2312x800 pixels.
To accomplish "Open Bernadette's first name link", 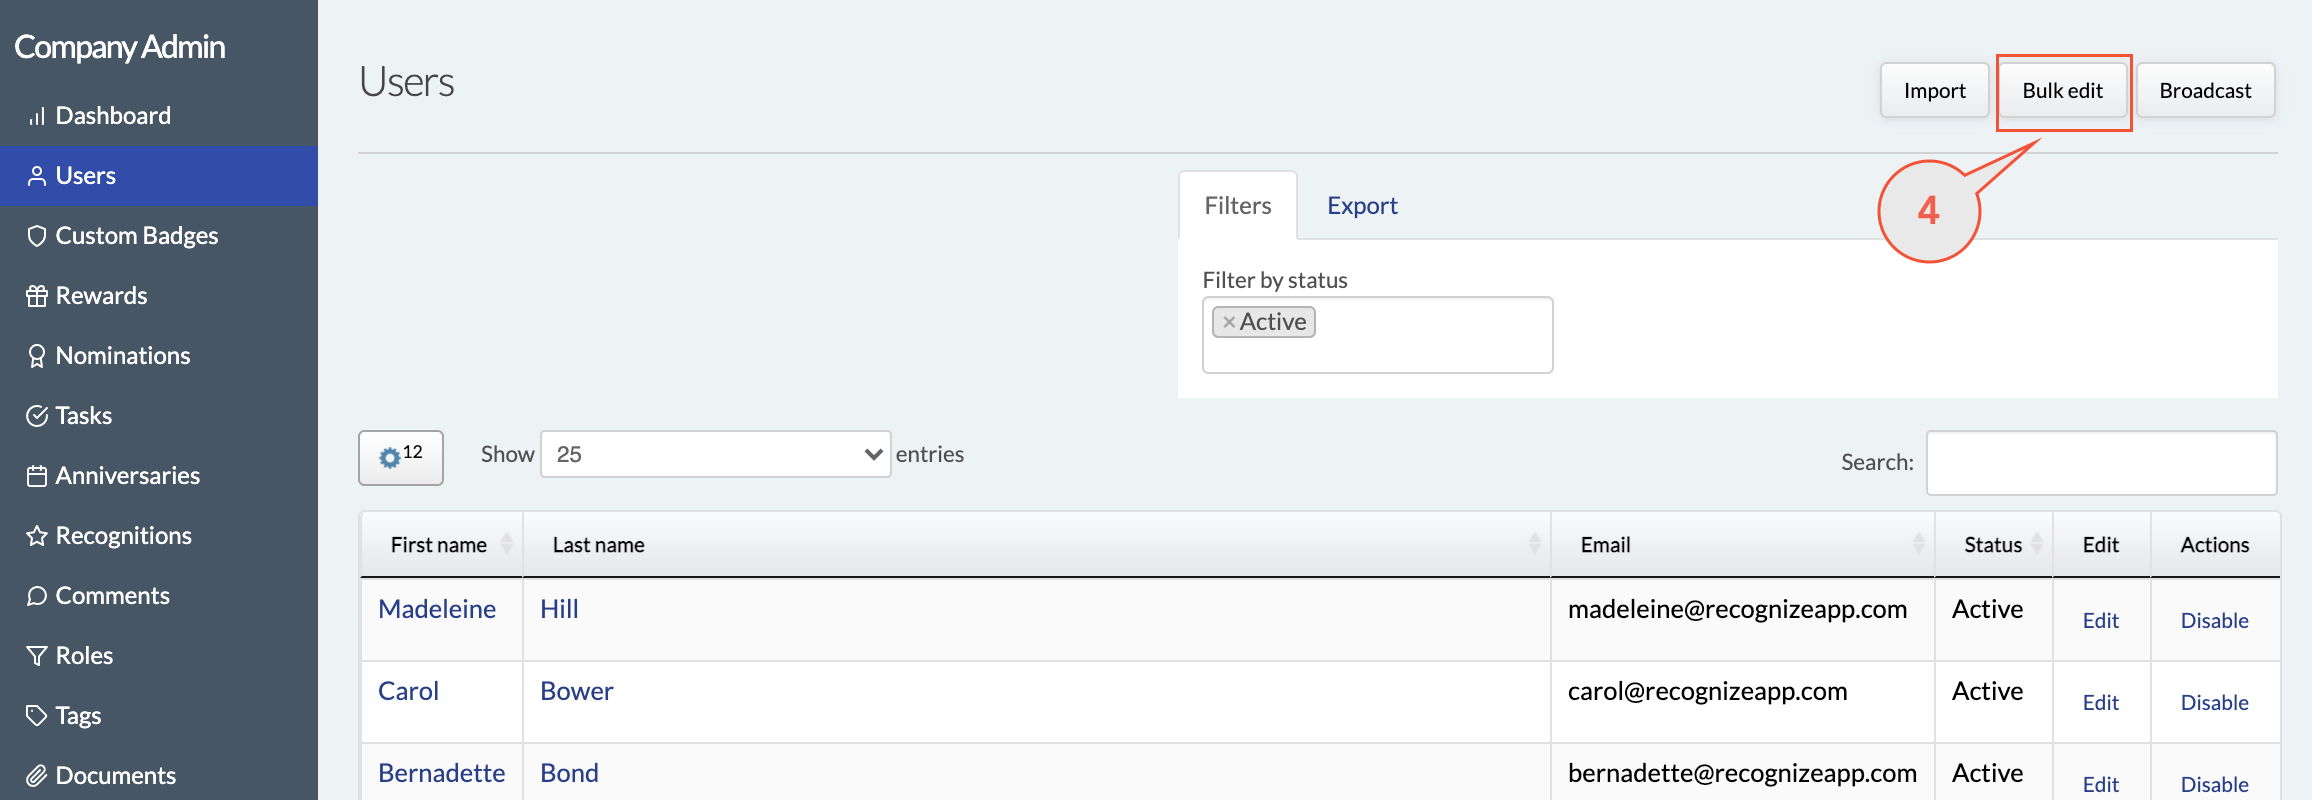I will (441, 773).
